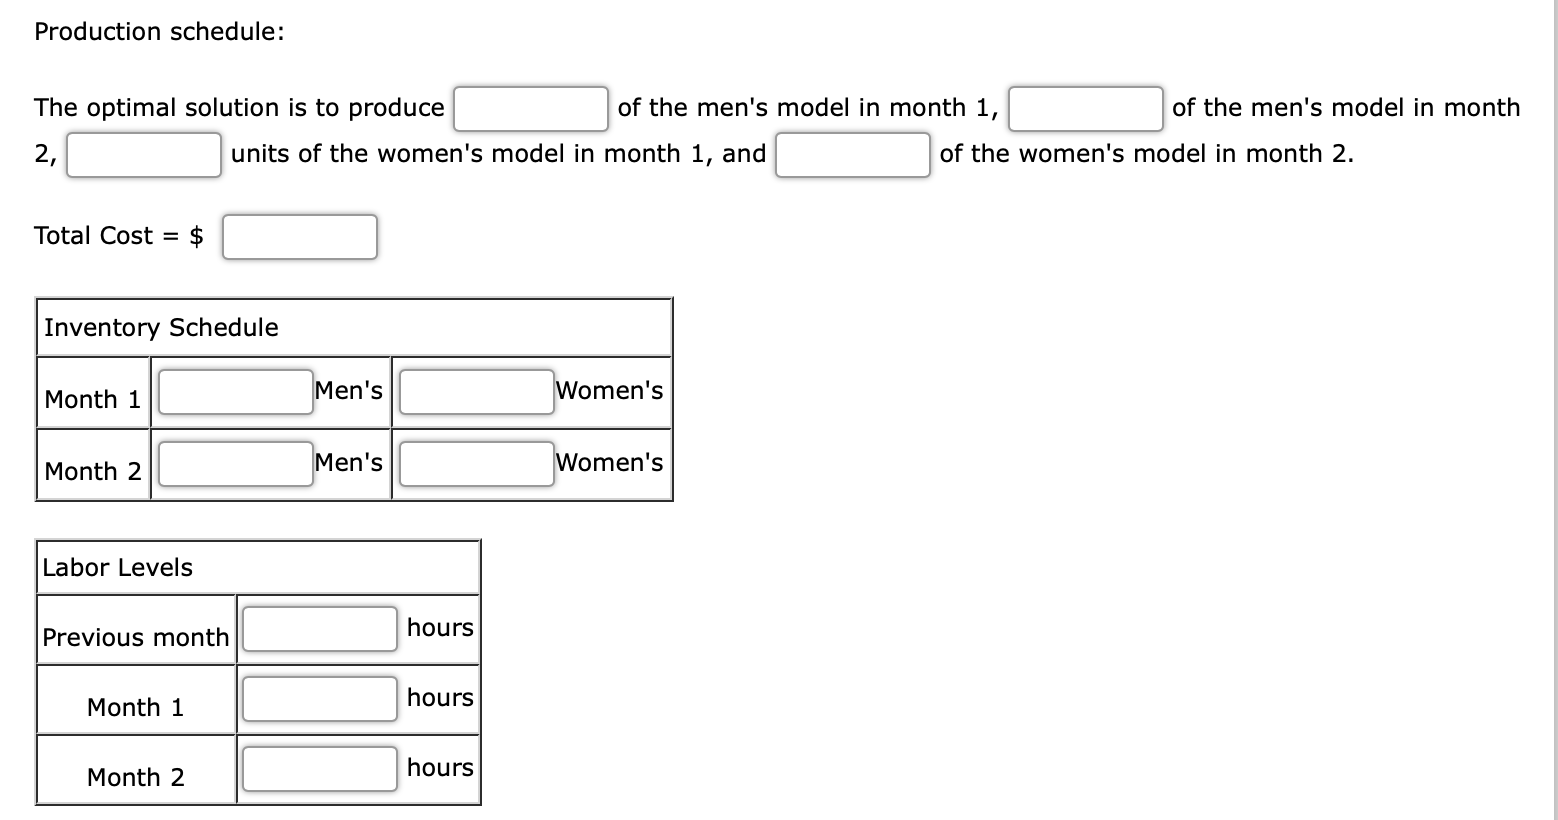This screenshot has width=1558, height=820.
Task: Click the Total Cost label text
Action: coord(116,236)
